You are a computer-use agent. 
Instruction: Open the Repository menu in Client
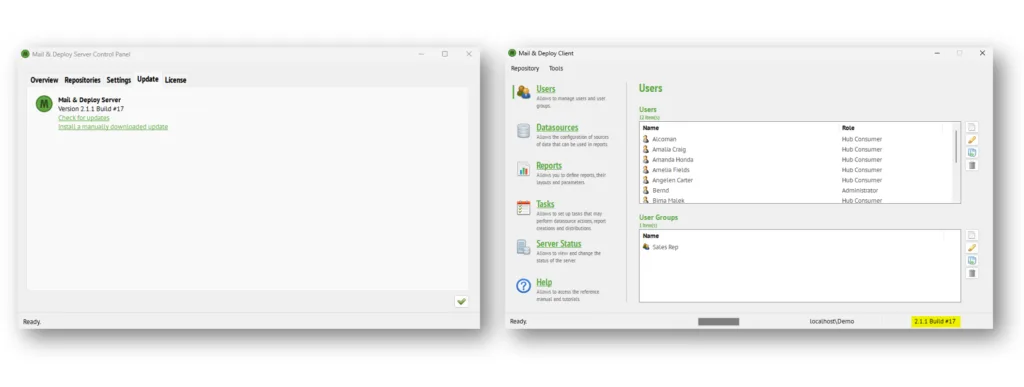tap(525, 69)
